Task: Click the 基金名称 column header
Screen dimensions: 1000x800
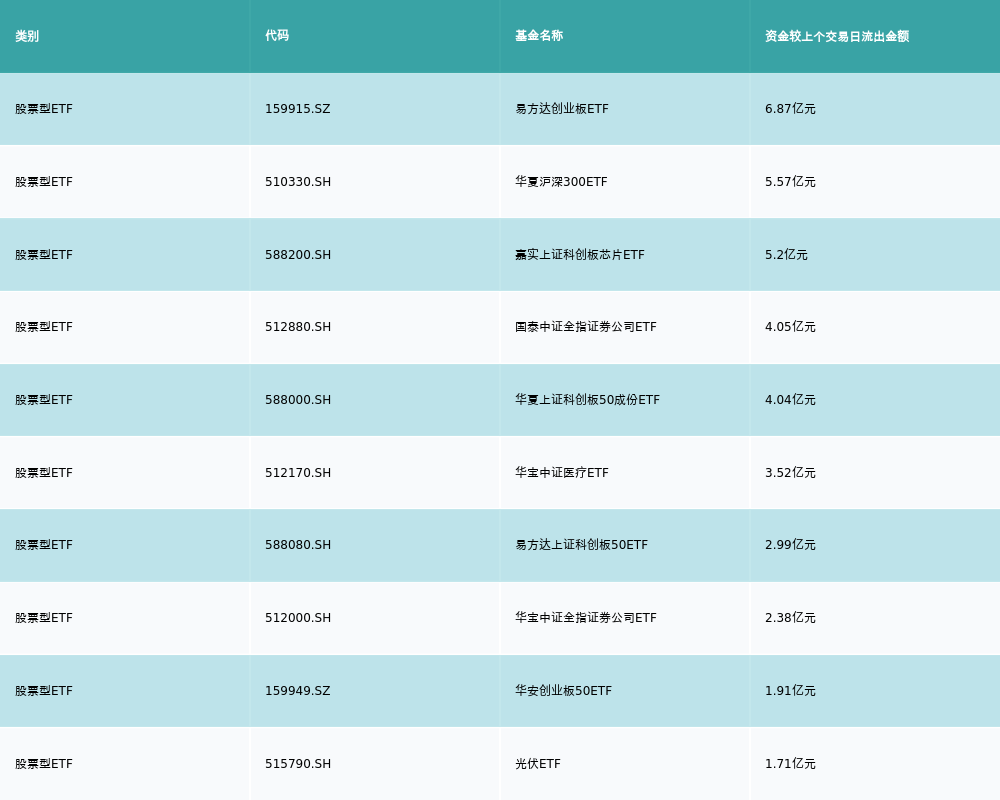Action: coord(539,36)
